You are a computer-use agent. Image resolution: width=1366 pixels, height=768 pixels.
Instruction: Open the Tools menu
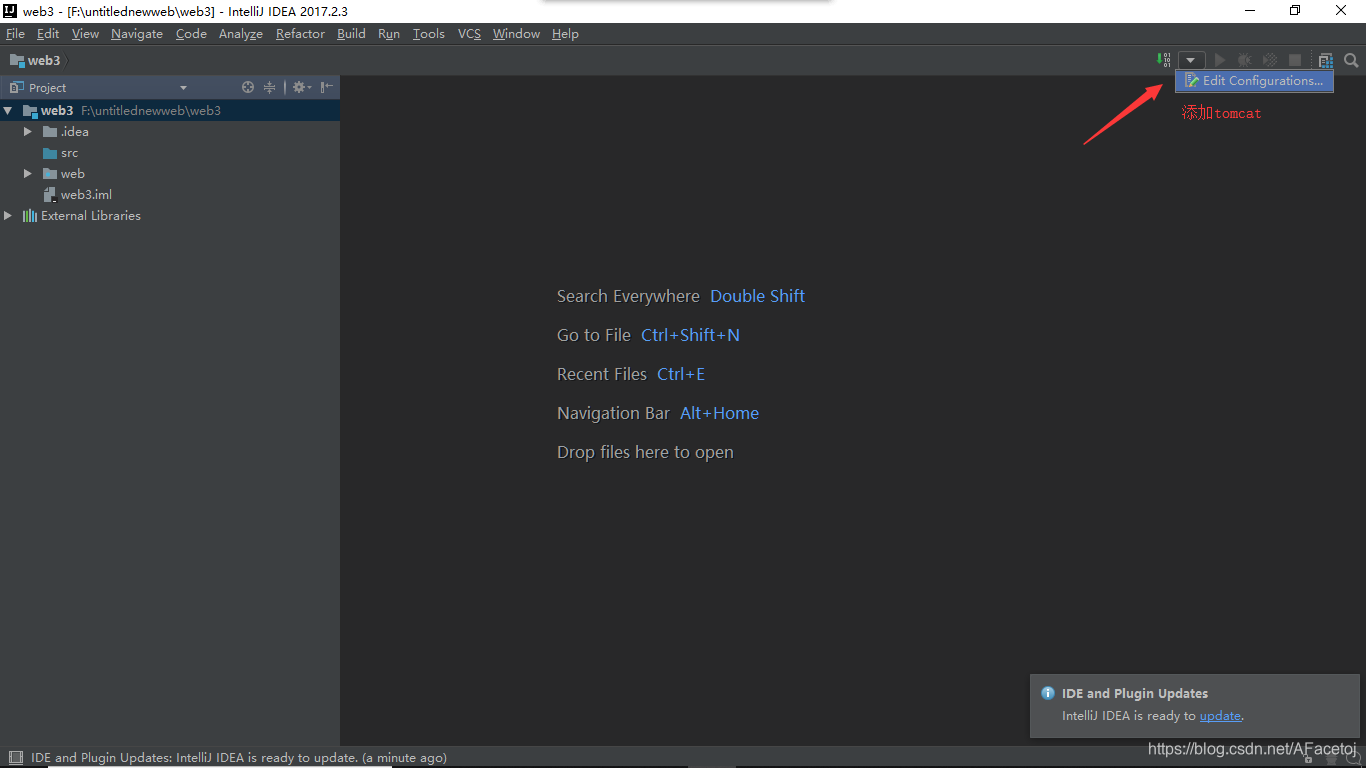[429, 34]
